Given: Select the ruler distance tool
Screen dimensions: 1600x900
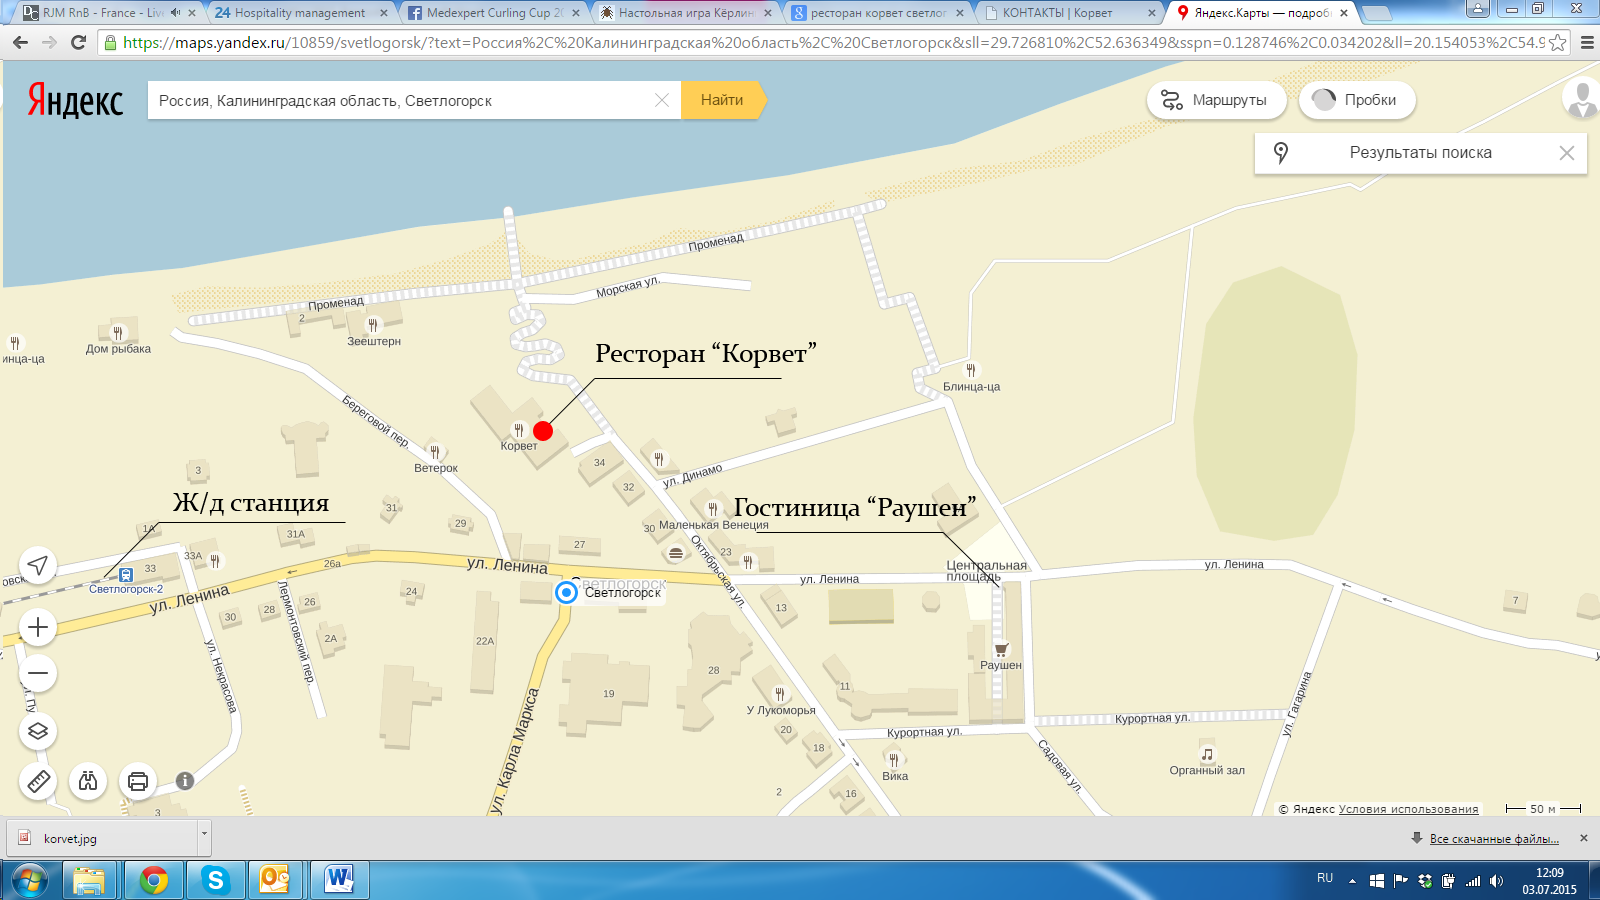Looking at the screenshot, I should click(38, 781).
